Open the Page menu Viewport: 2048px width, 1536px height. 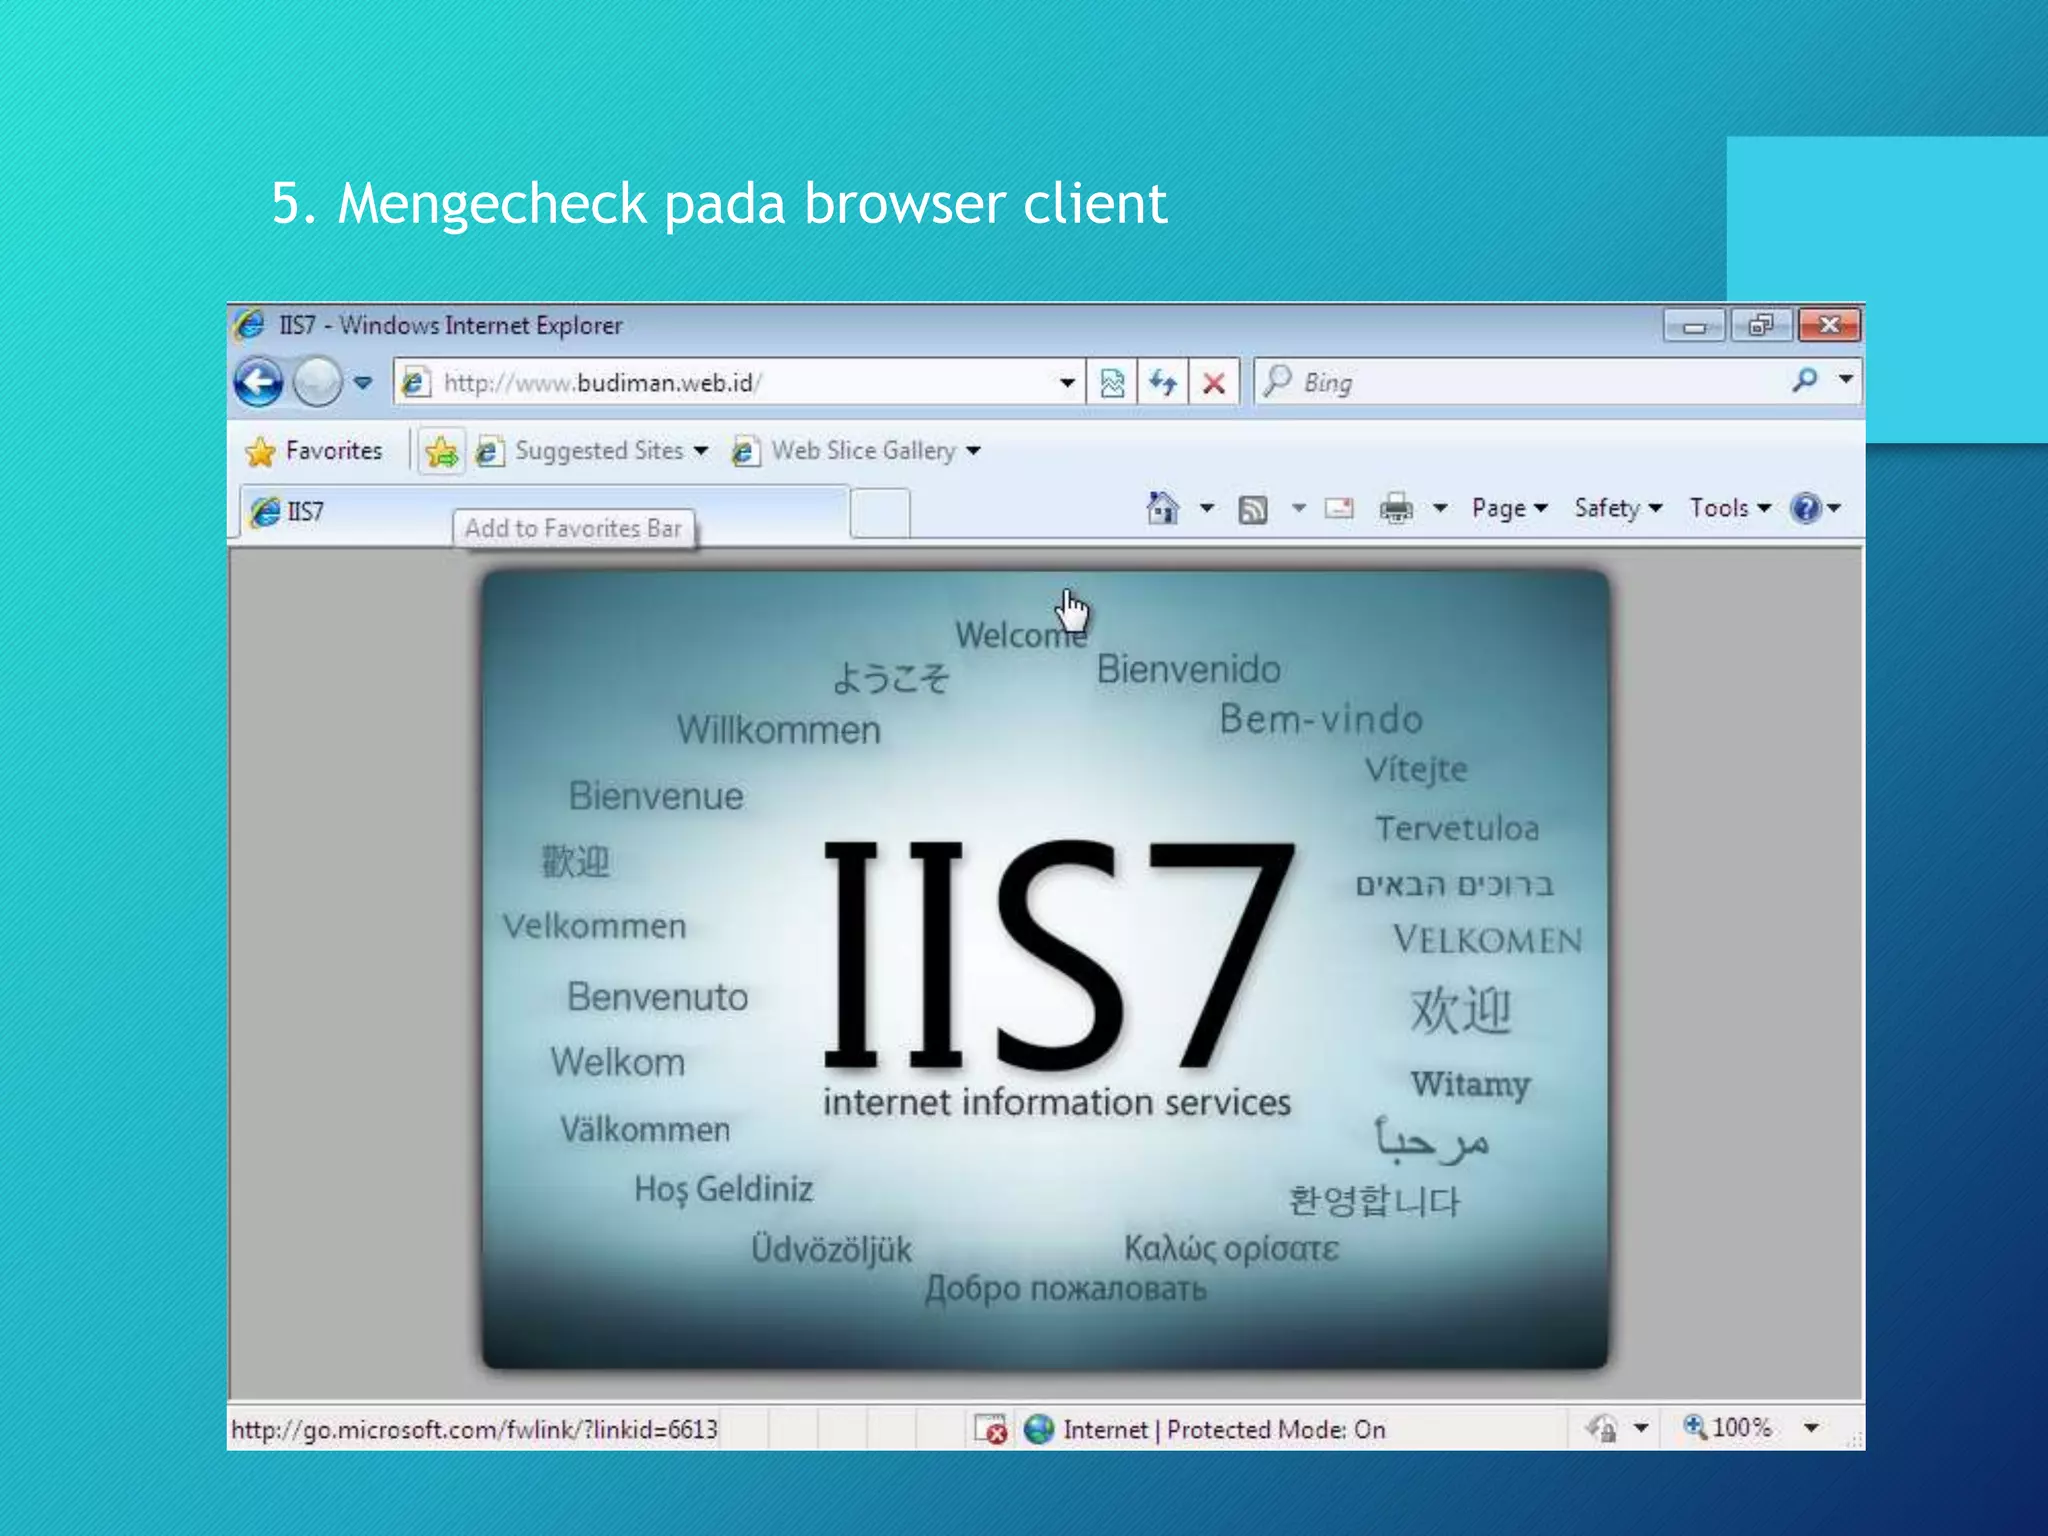1509,508
